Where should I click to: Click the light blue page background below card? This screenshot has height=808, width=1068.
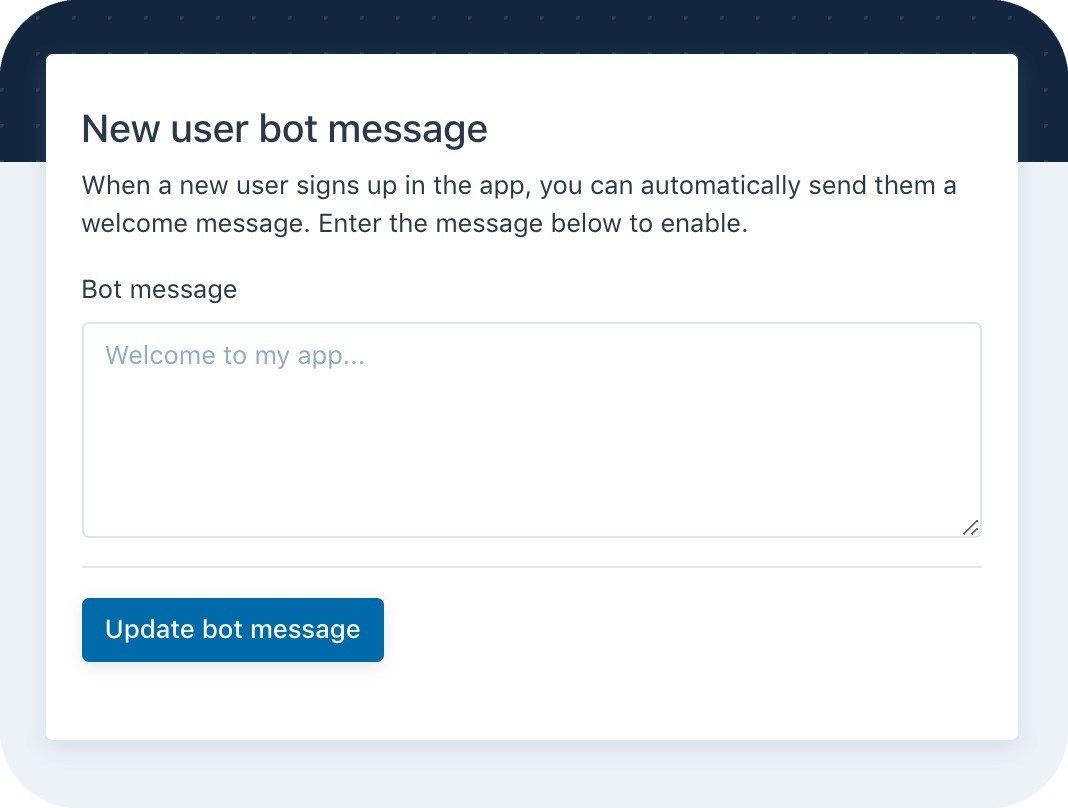[531, 775]
